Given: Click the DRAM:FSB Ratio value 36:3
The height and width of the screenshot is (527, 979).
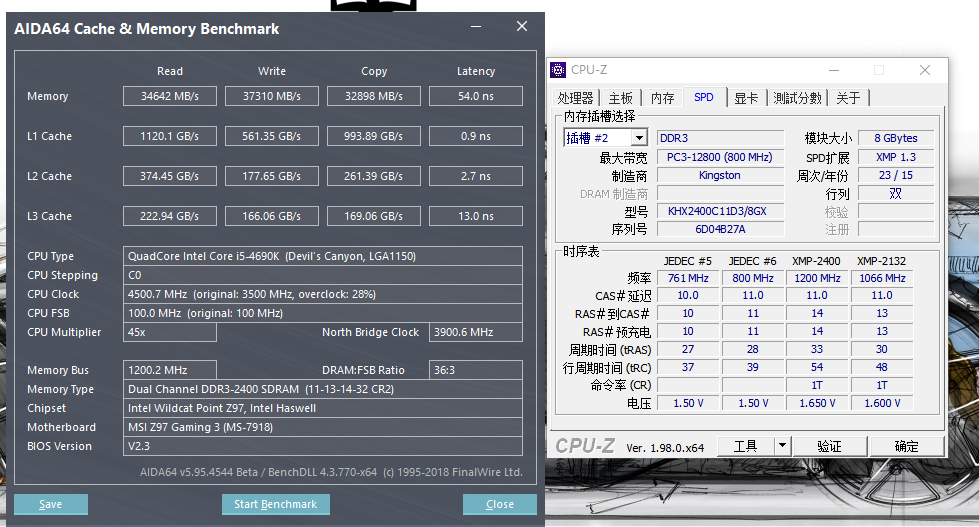Looking at the screenshot, I should point(476,370).
